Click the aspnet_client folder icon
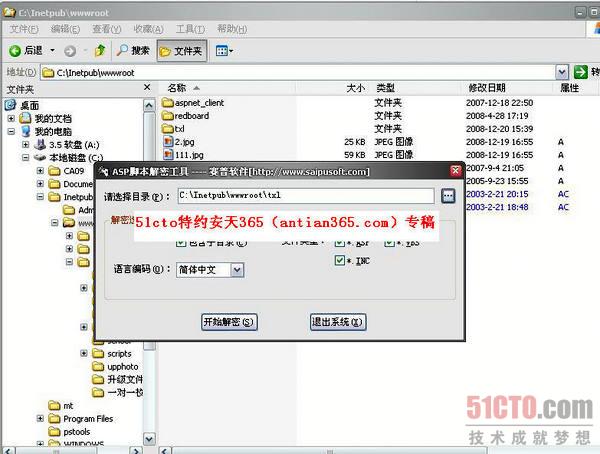This screenshot has height=454, width=600. pyautogui.click(x=167, y=103)
